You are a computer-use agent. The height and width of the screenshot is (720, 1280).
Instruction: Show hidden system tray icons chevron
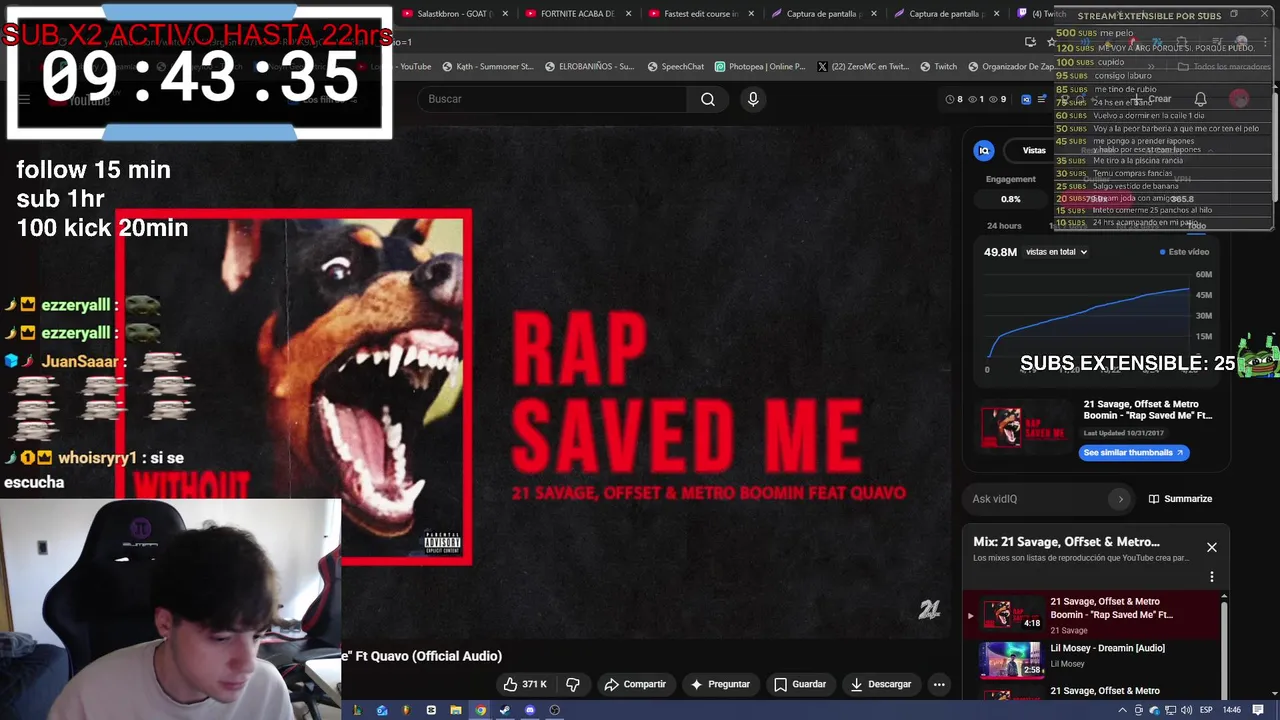pyautogui.click(x=1123, y=710)
